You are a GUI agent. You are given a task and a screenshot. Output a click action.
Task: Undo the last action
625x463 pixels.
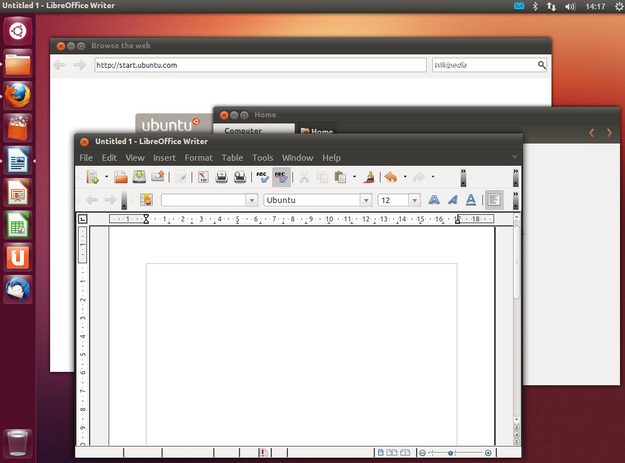coord(391,177)
